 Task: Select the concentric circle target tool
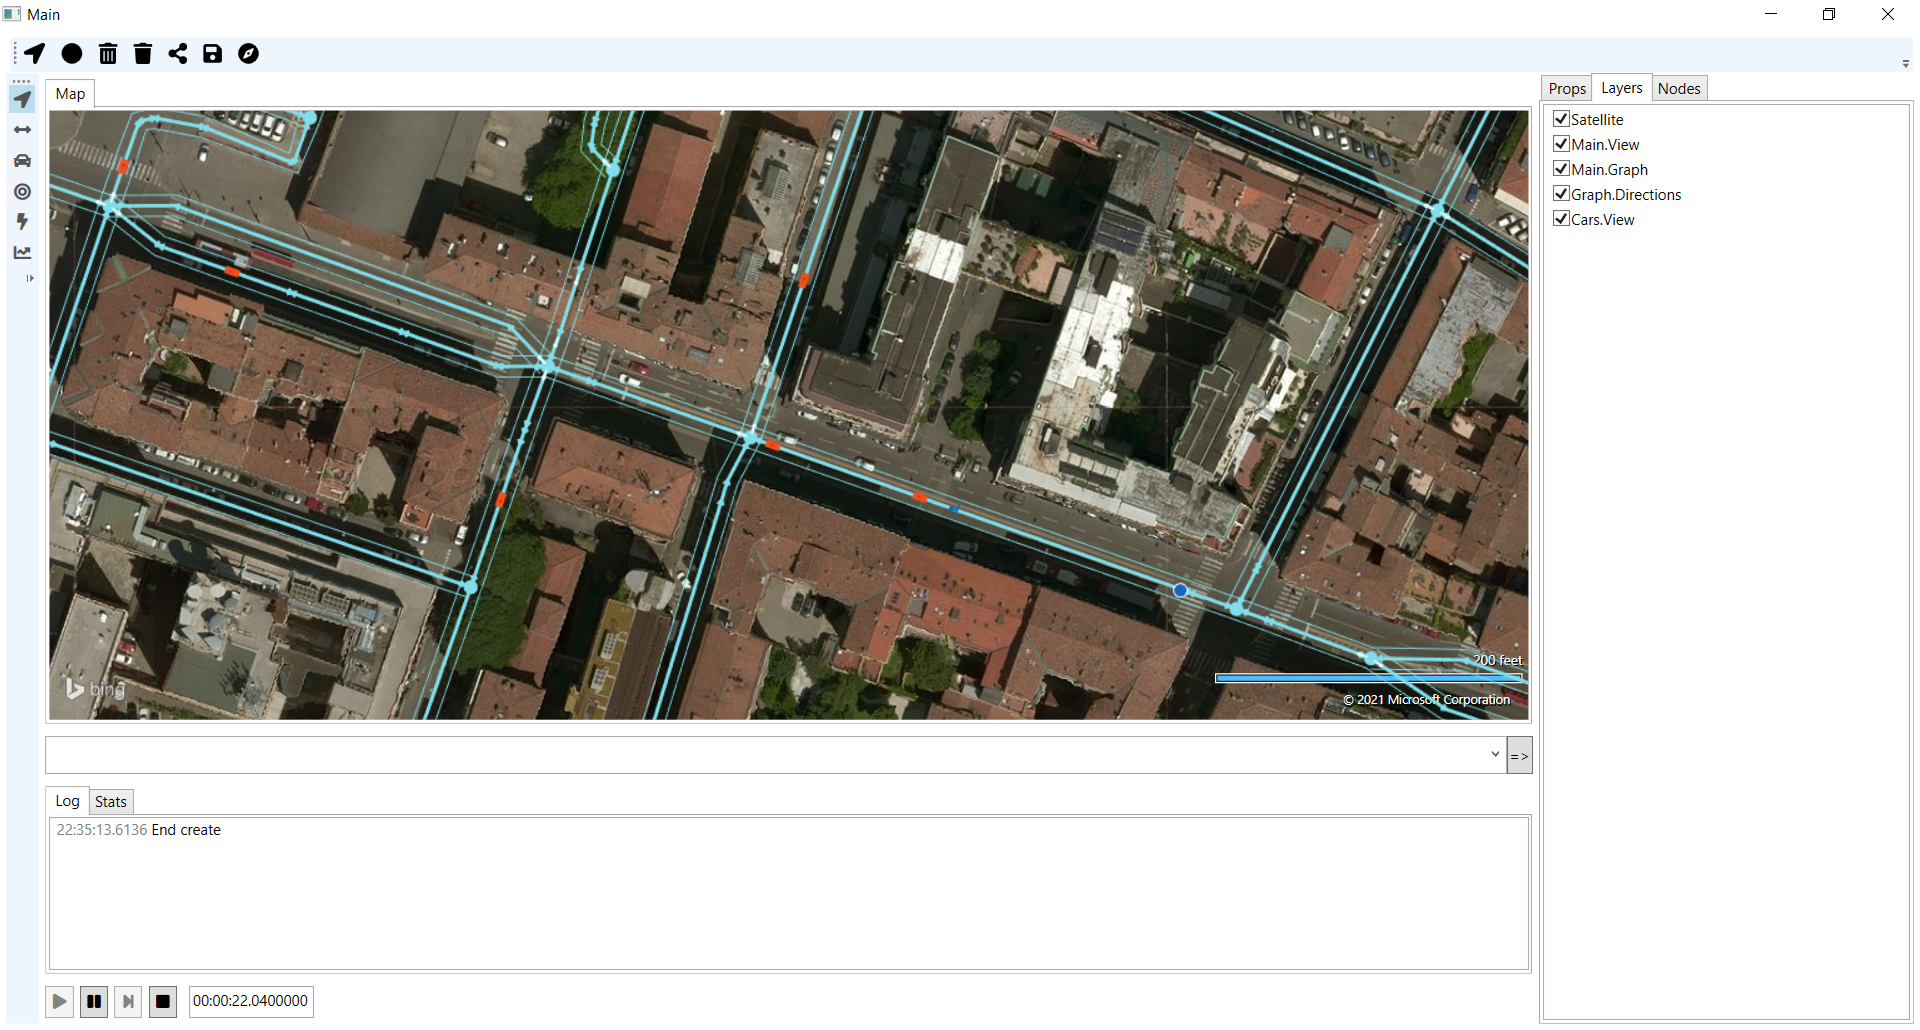[x=22, y=192]
